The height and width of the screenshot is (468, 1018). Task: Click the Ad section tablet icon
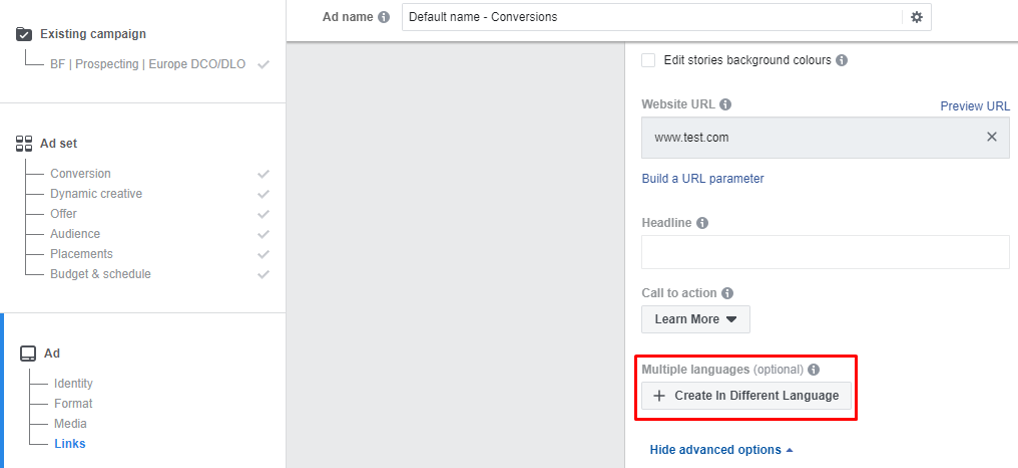pos(28,353)
